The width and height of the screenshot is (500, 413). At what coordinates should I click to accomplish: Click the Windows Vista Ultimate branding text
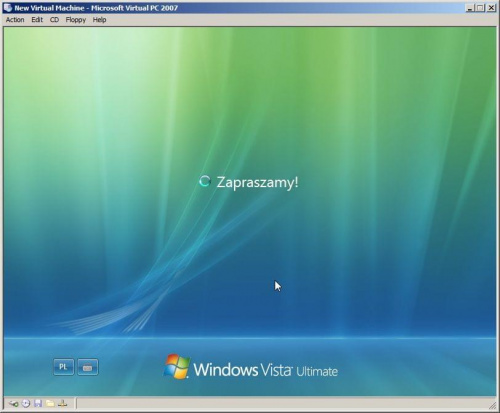[x=266, y=370]
